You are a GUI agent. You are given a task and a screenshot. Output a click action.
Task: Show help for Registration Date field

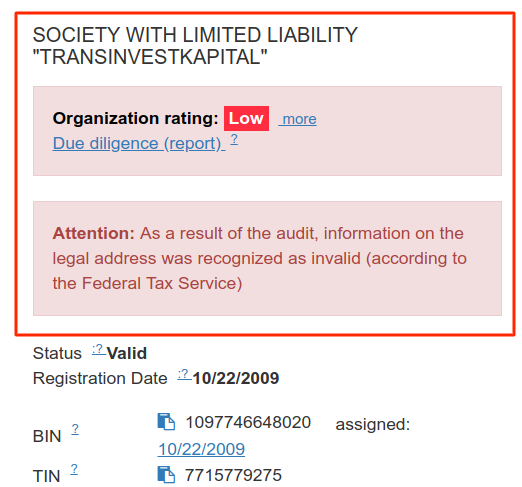[184, 374]
